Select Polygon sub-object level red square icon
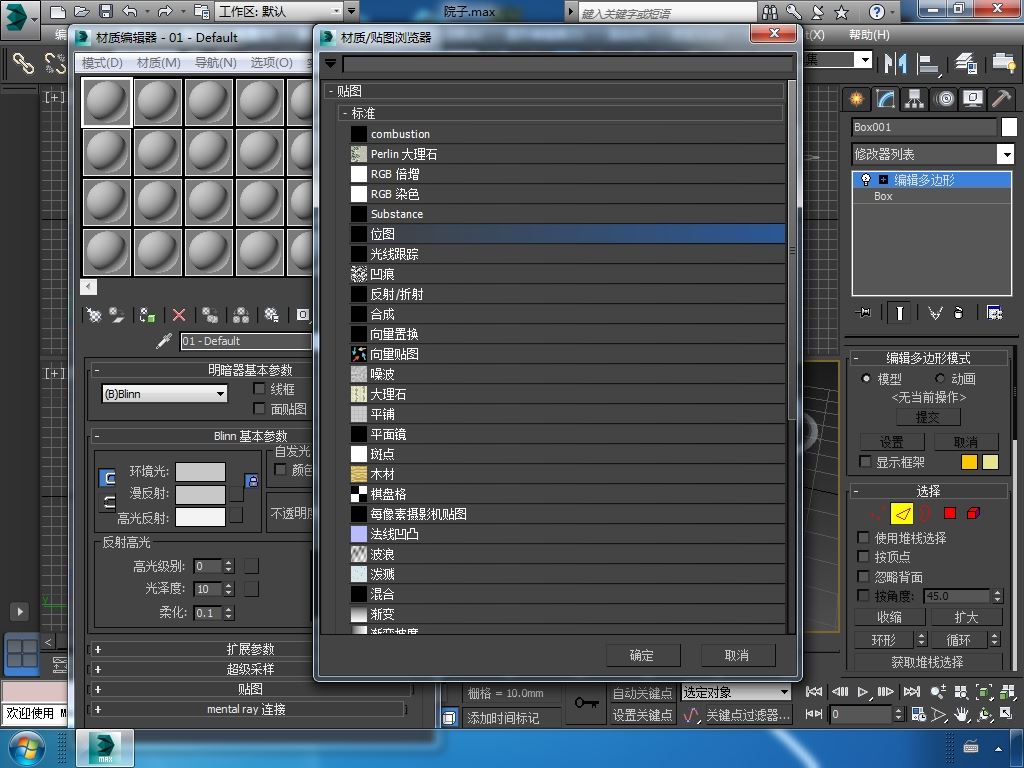The height and width of the screenshot is (768, 1024). click(x=950, y=513)
